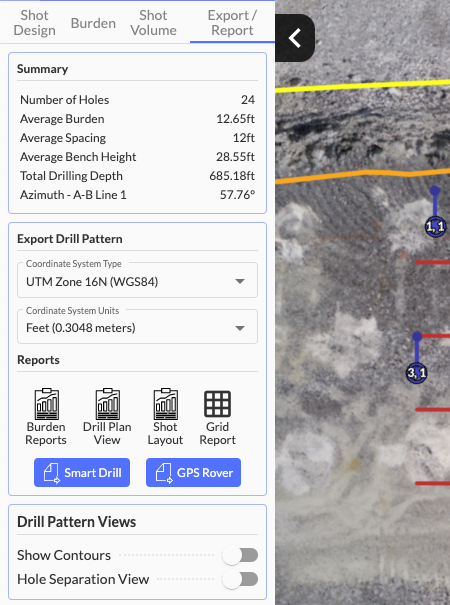The image size is (450, 605).
Task: Open the Burden Reports icon
Action: [x=46, y=404]
